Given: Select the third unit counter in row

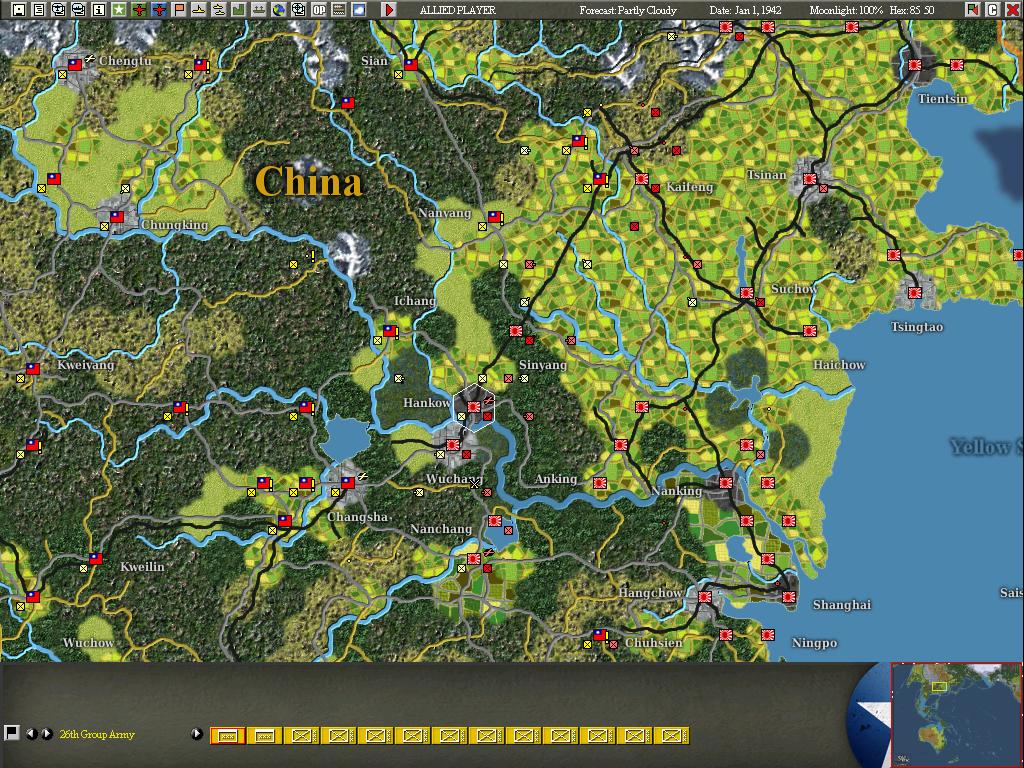Looking at the screenshot, I should pyautogui.click(x=301, y=736).
